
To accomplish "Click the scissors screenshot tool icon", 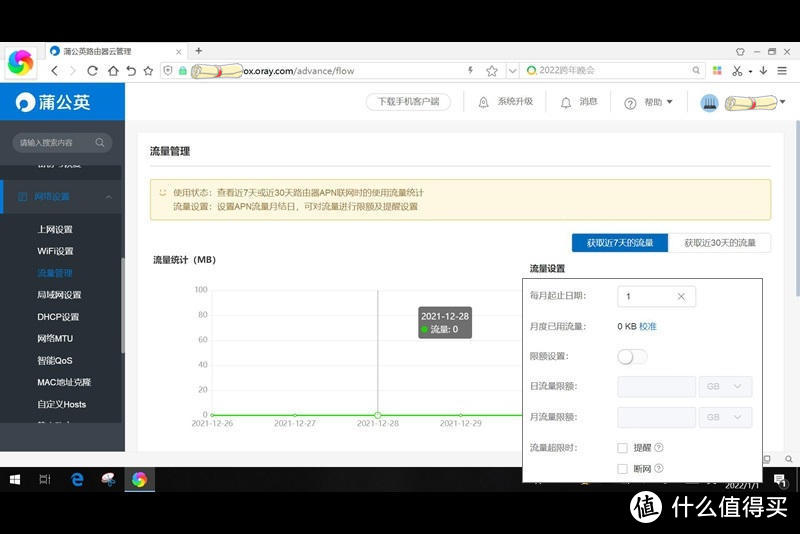I will [737, 71].
